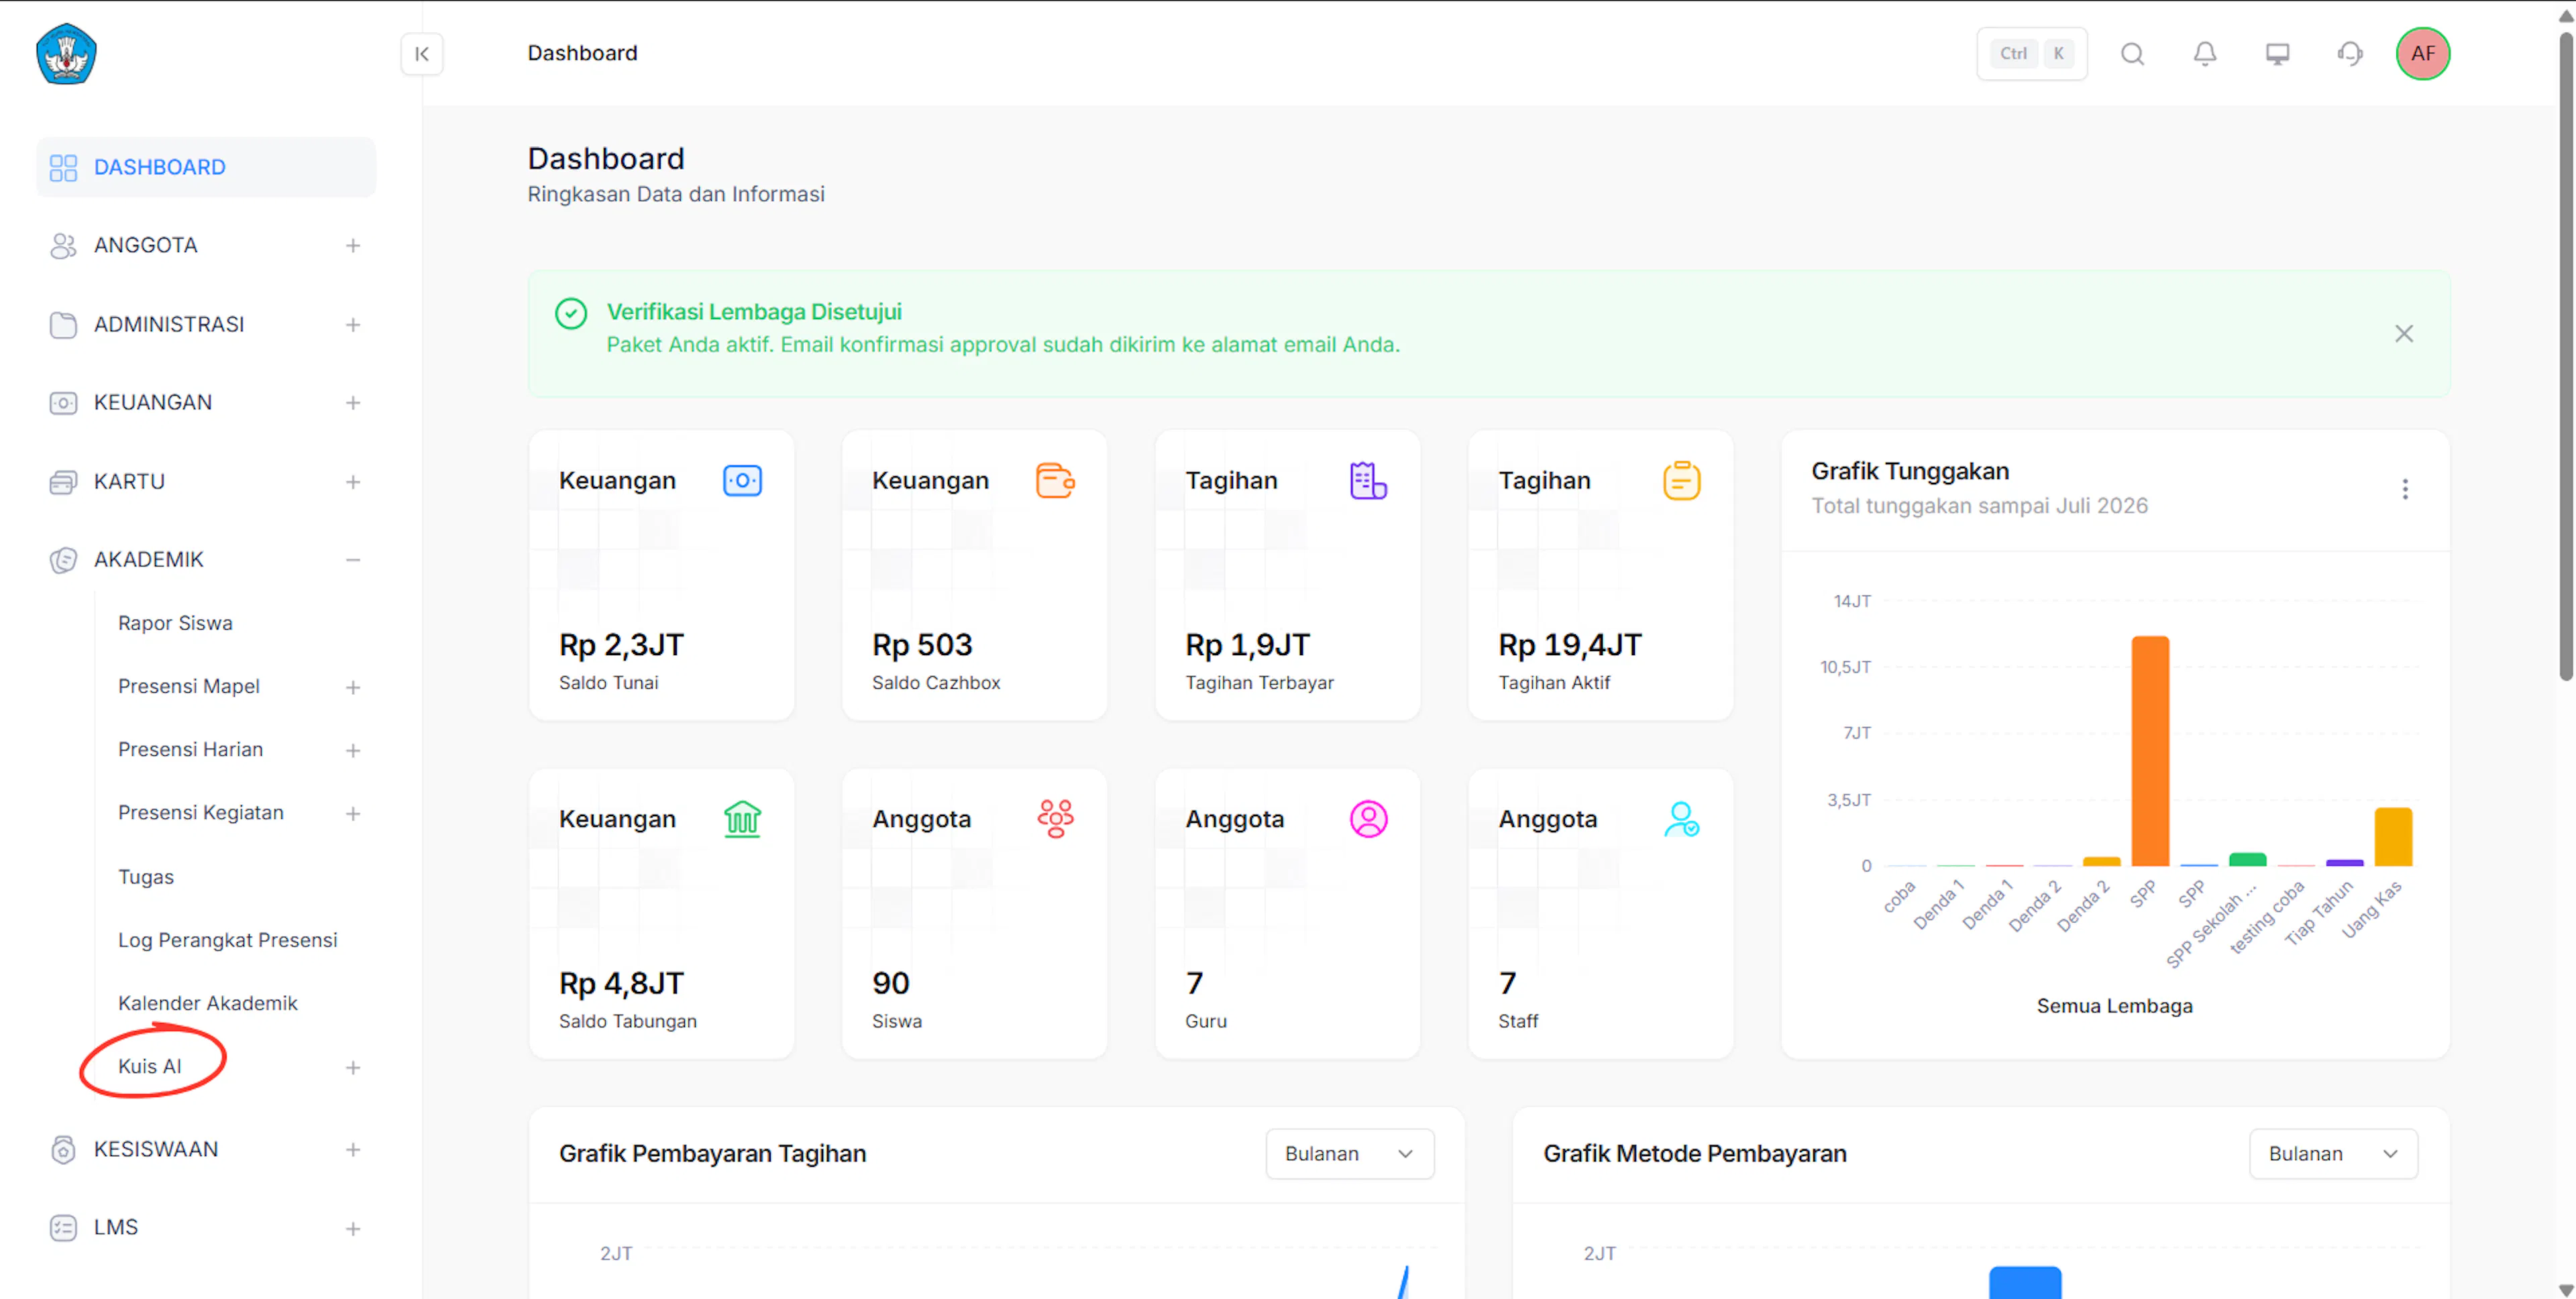Collapse the sidebar with the arrow button
Image resolution: width=2576 pixels, height=1299 pixels.
click(422, 54)
